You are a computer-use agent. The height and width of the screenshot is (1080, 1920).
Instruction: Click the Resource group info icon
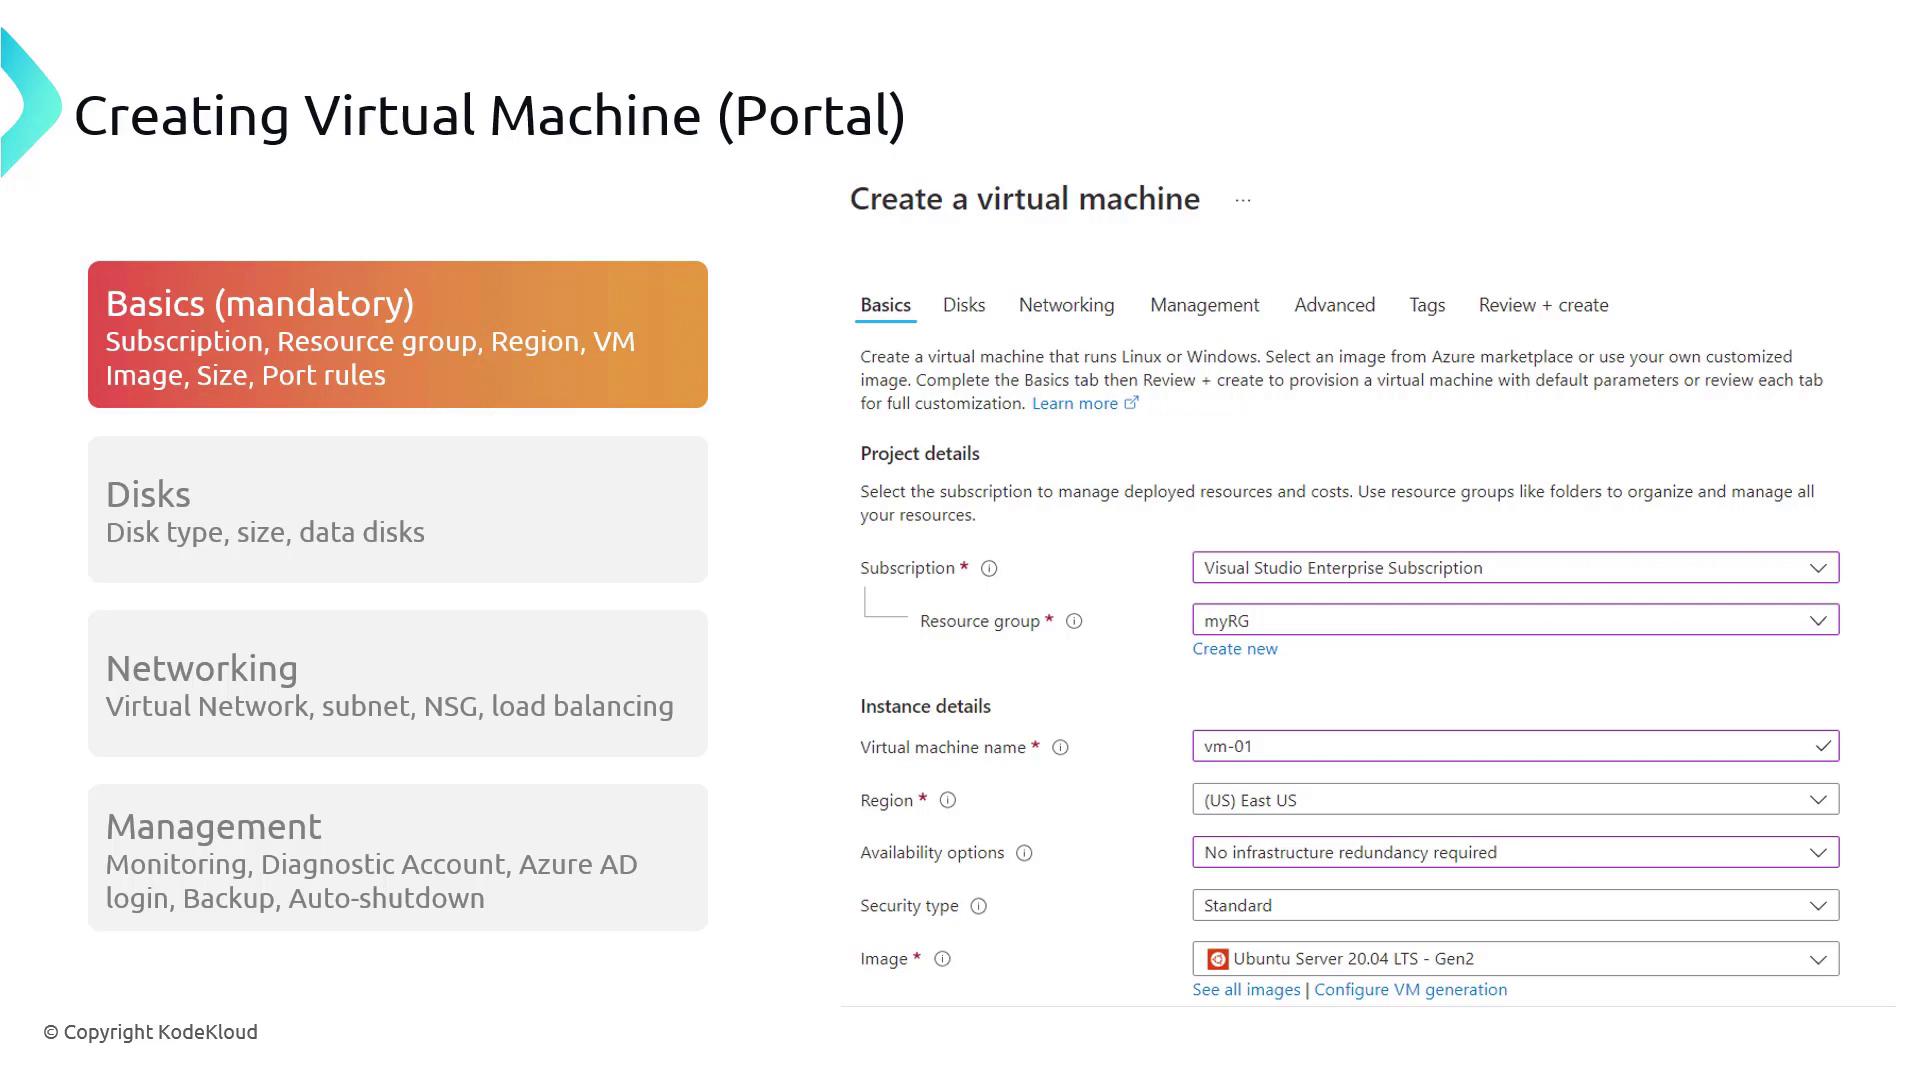[x=1074, y=621]
